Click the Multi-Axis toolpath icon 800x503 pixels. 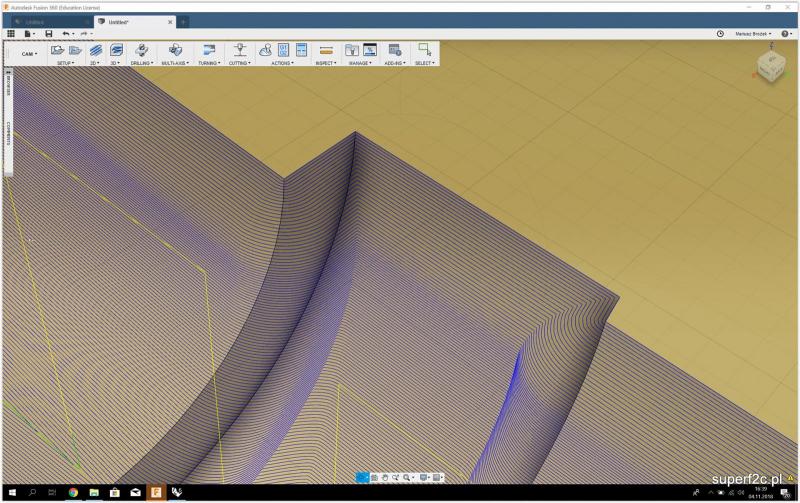175,49
